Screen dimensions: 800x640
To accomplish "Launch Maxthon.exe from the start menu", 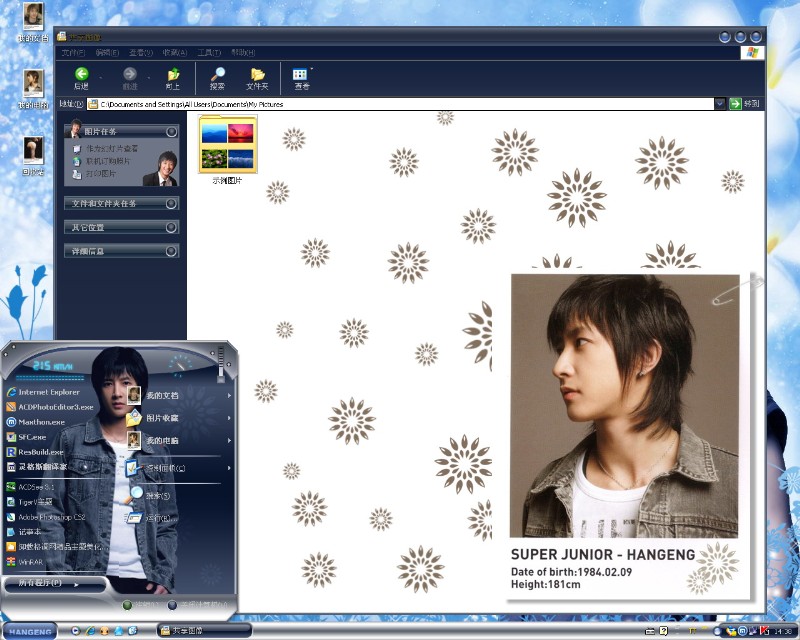I will click(36, 422).
